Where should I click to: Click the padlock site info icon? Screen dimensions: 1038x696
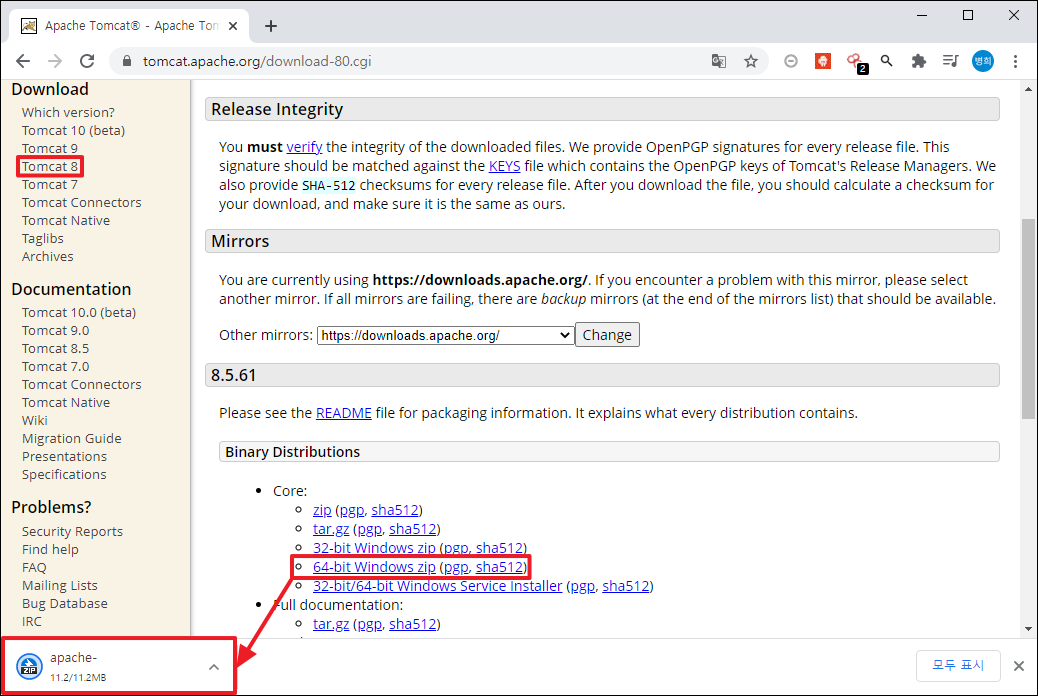tap(127, 61)
